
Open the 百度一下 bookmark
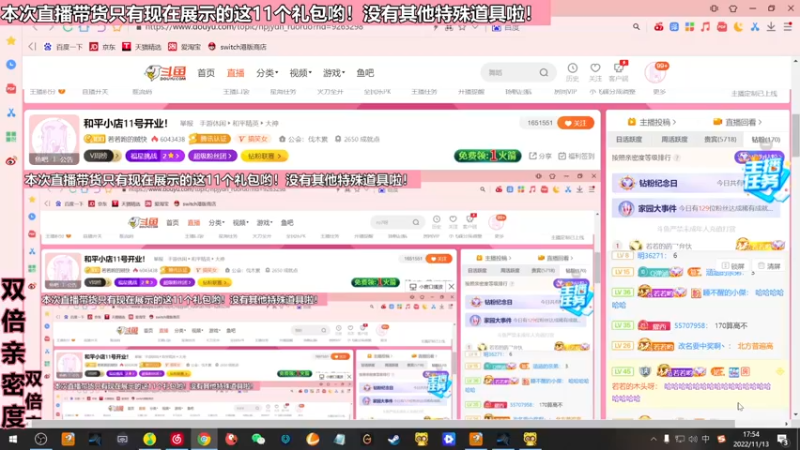point(63,47)
